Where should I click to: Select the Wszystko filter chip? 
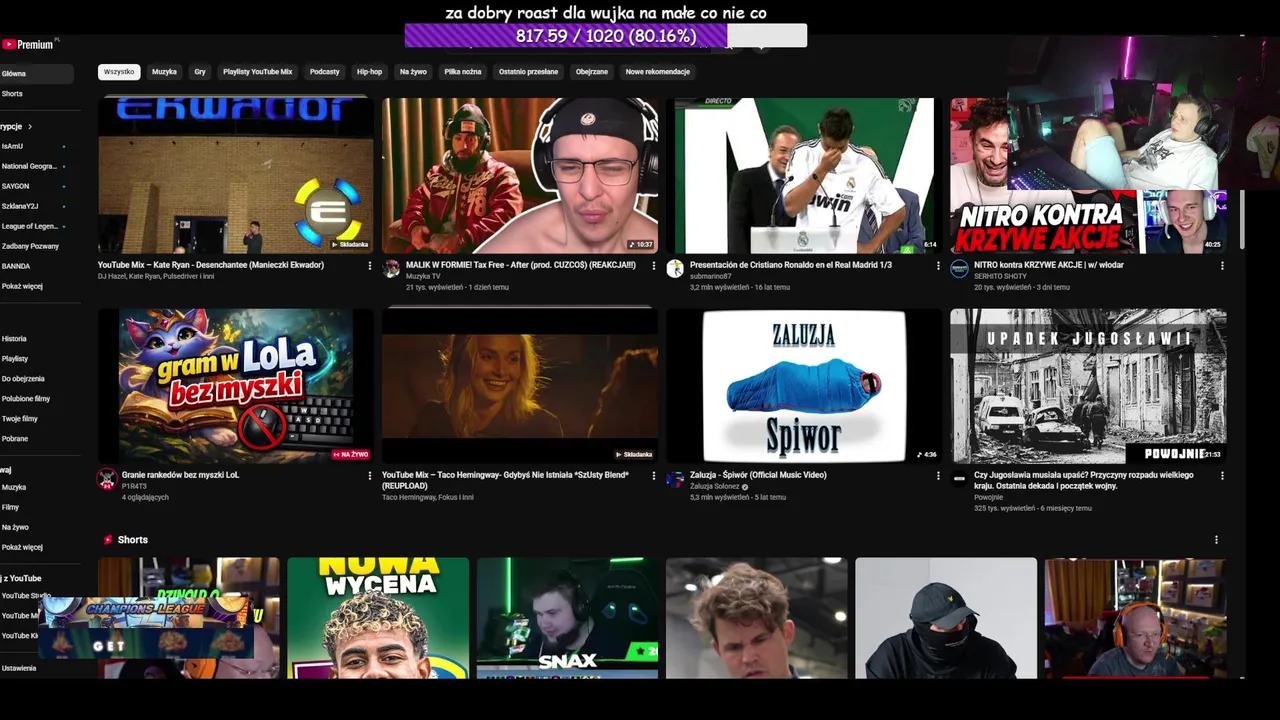coord(119,72)
